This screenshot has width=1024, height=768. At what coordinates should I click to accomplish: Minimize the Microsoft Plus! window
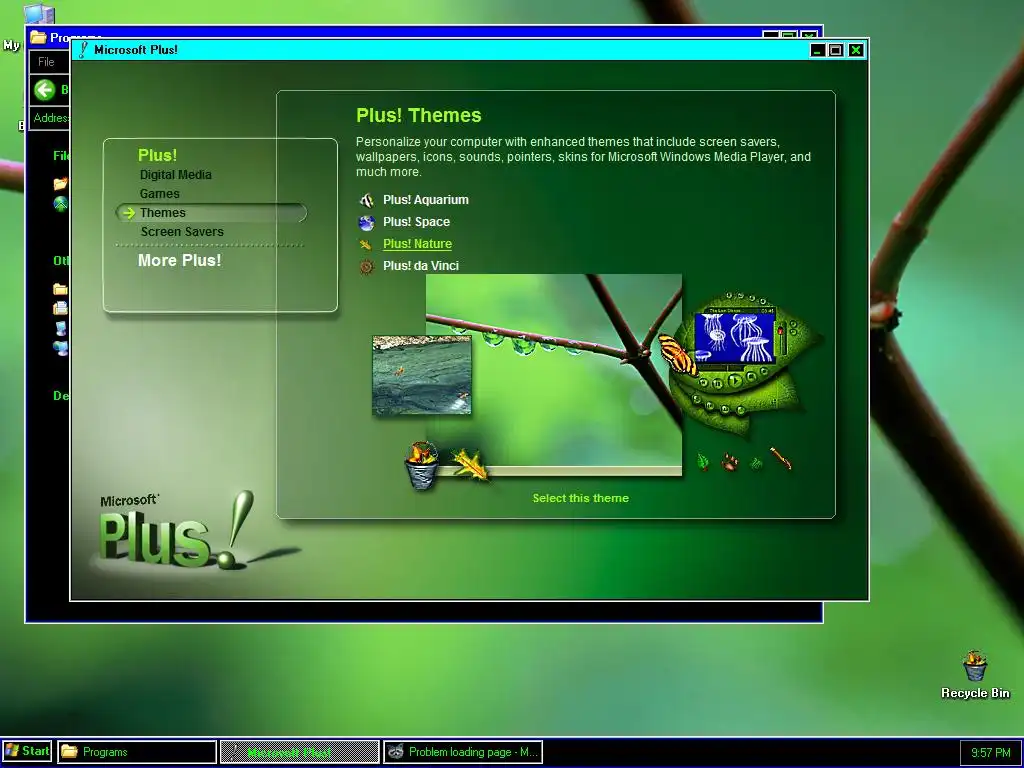pyautogui.click(x=818, y=50)
